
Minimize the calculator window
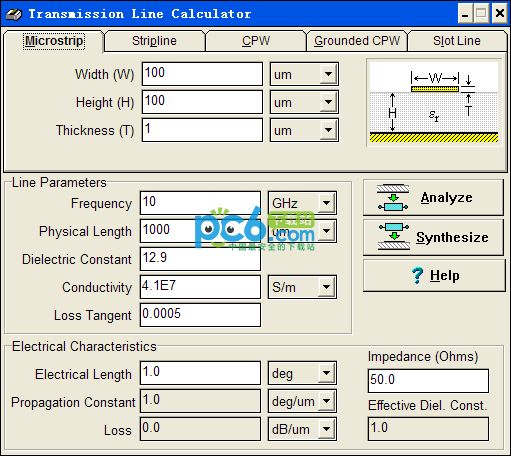[x=465, y=14]
